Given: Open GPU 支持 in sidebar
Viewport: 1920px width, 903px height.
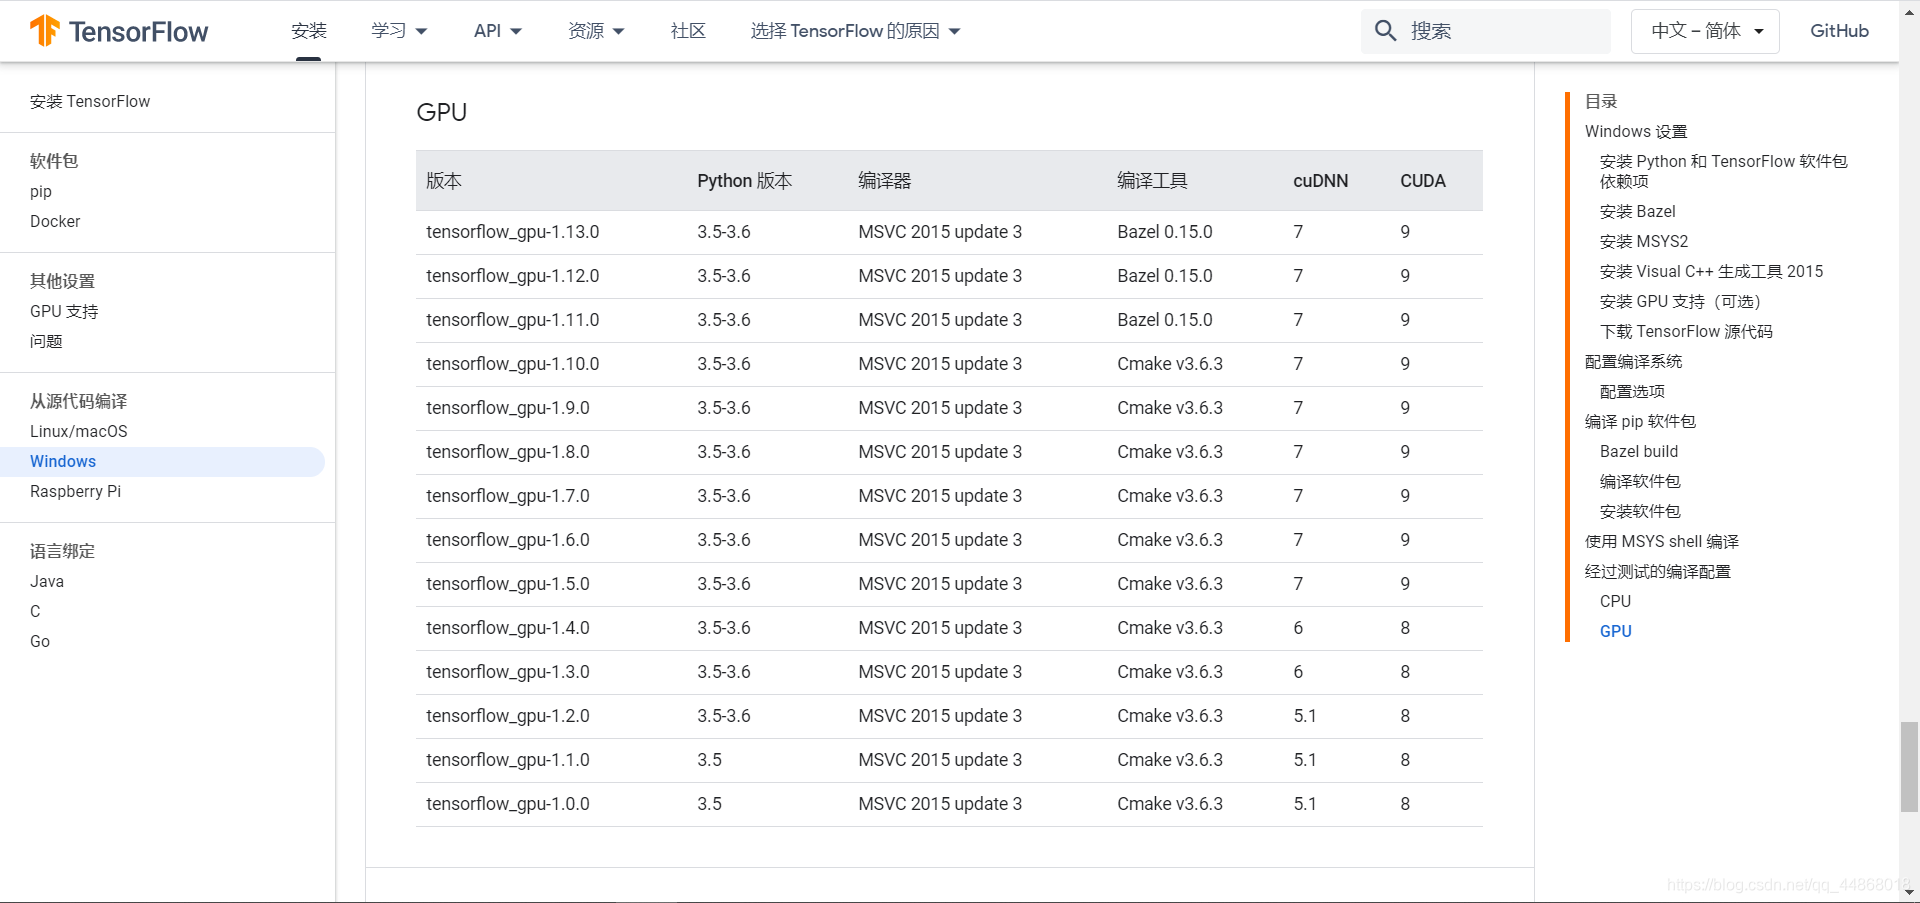Looking at the screenshot, I should point(64,312).
